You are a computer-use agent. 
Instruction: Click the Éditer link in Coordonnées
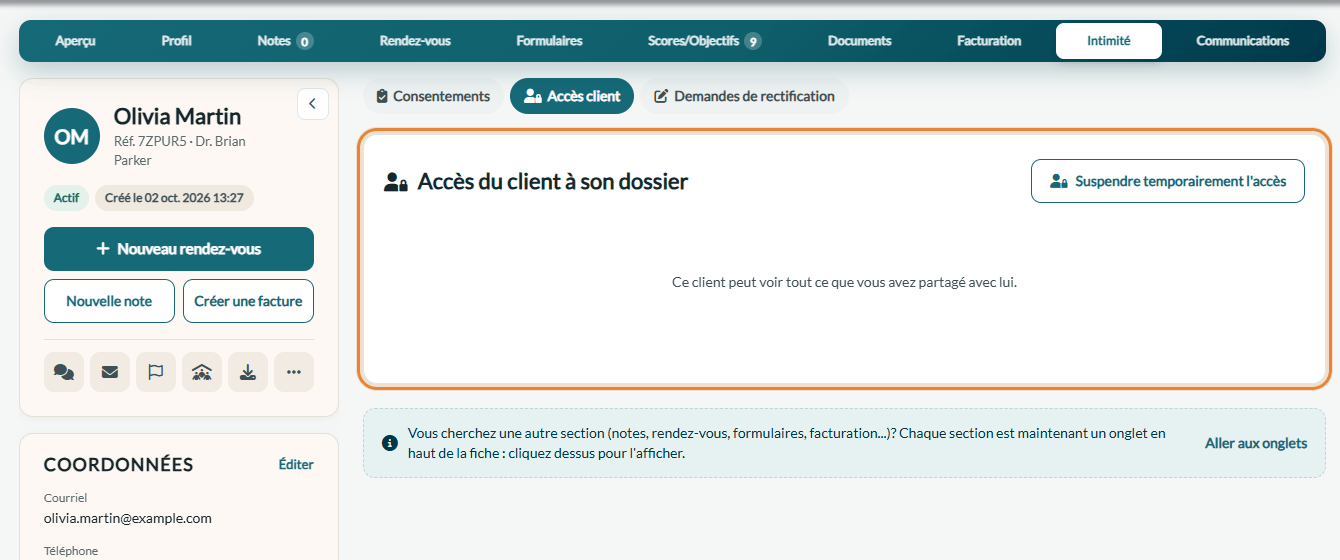coord(296,464)
